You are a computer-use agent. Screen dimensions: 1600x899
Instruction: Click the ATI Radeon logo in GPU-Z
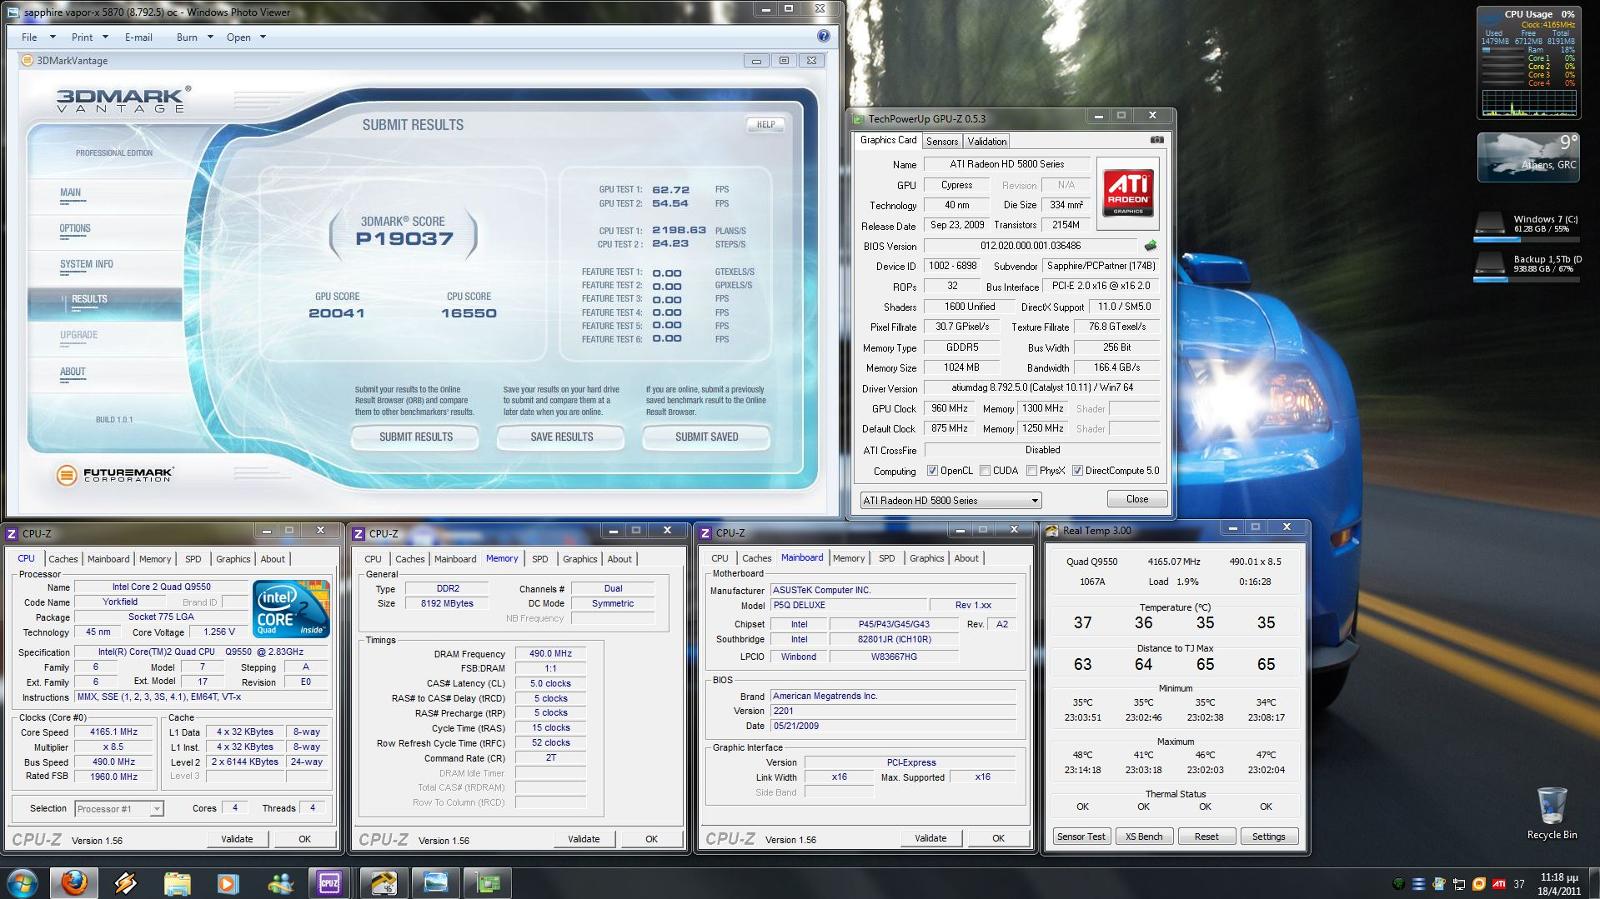coord(1128,192)
